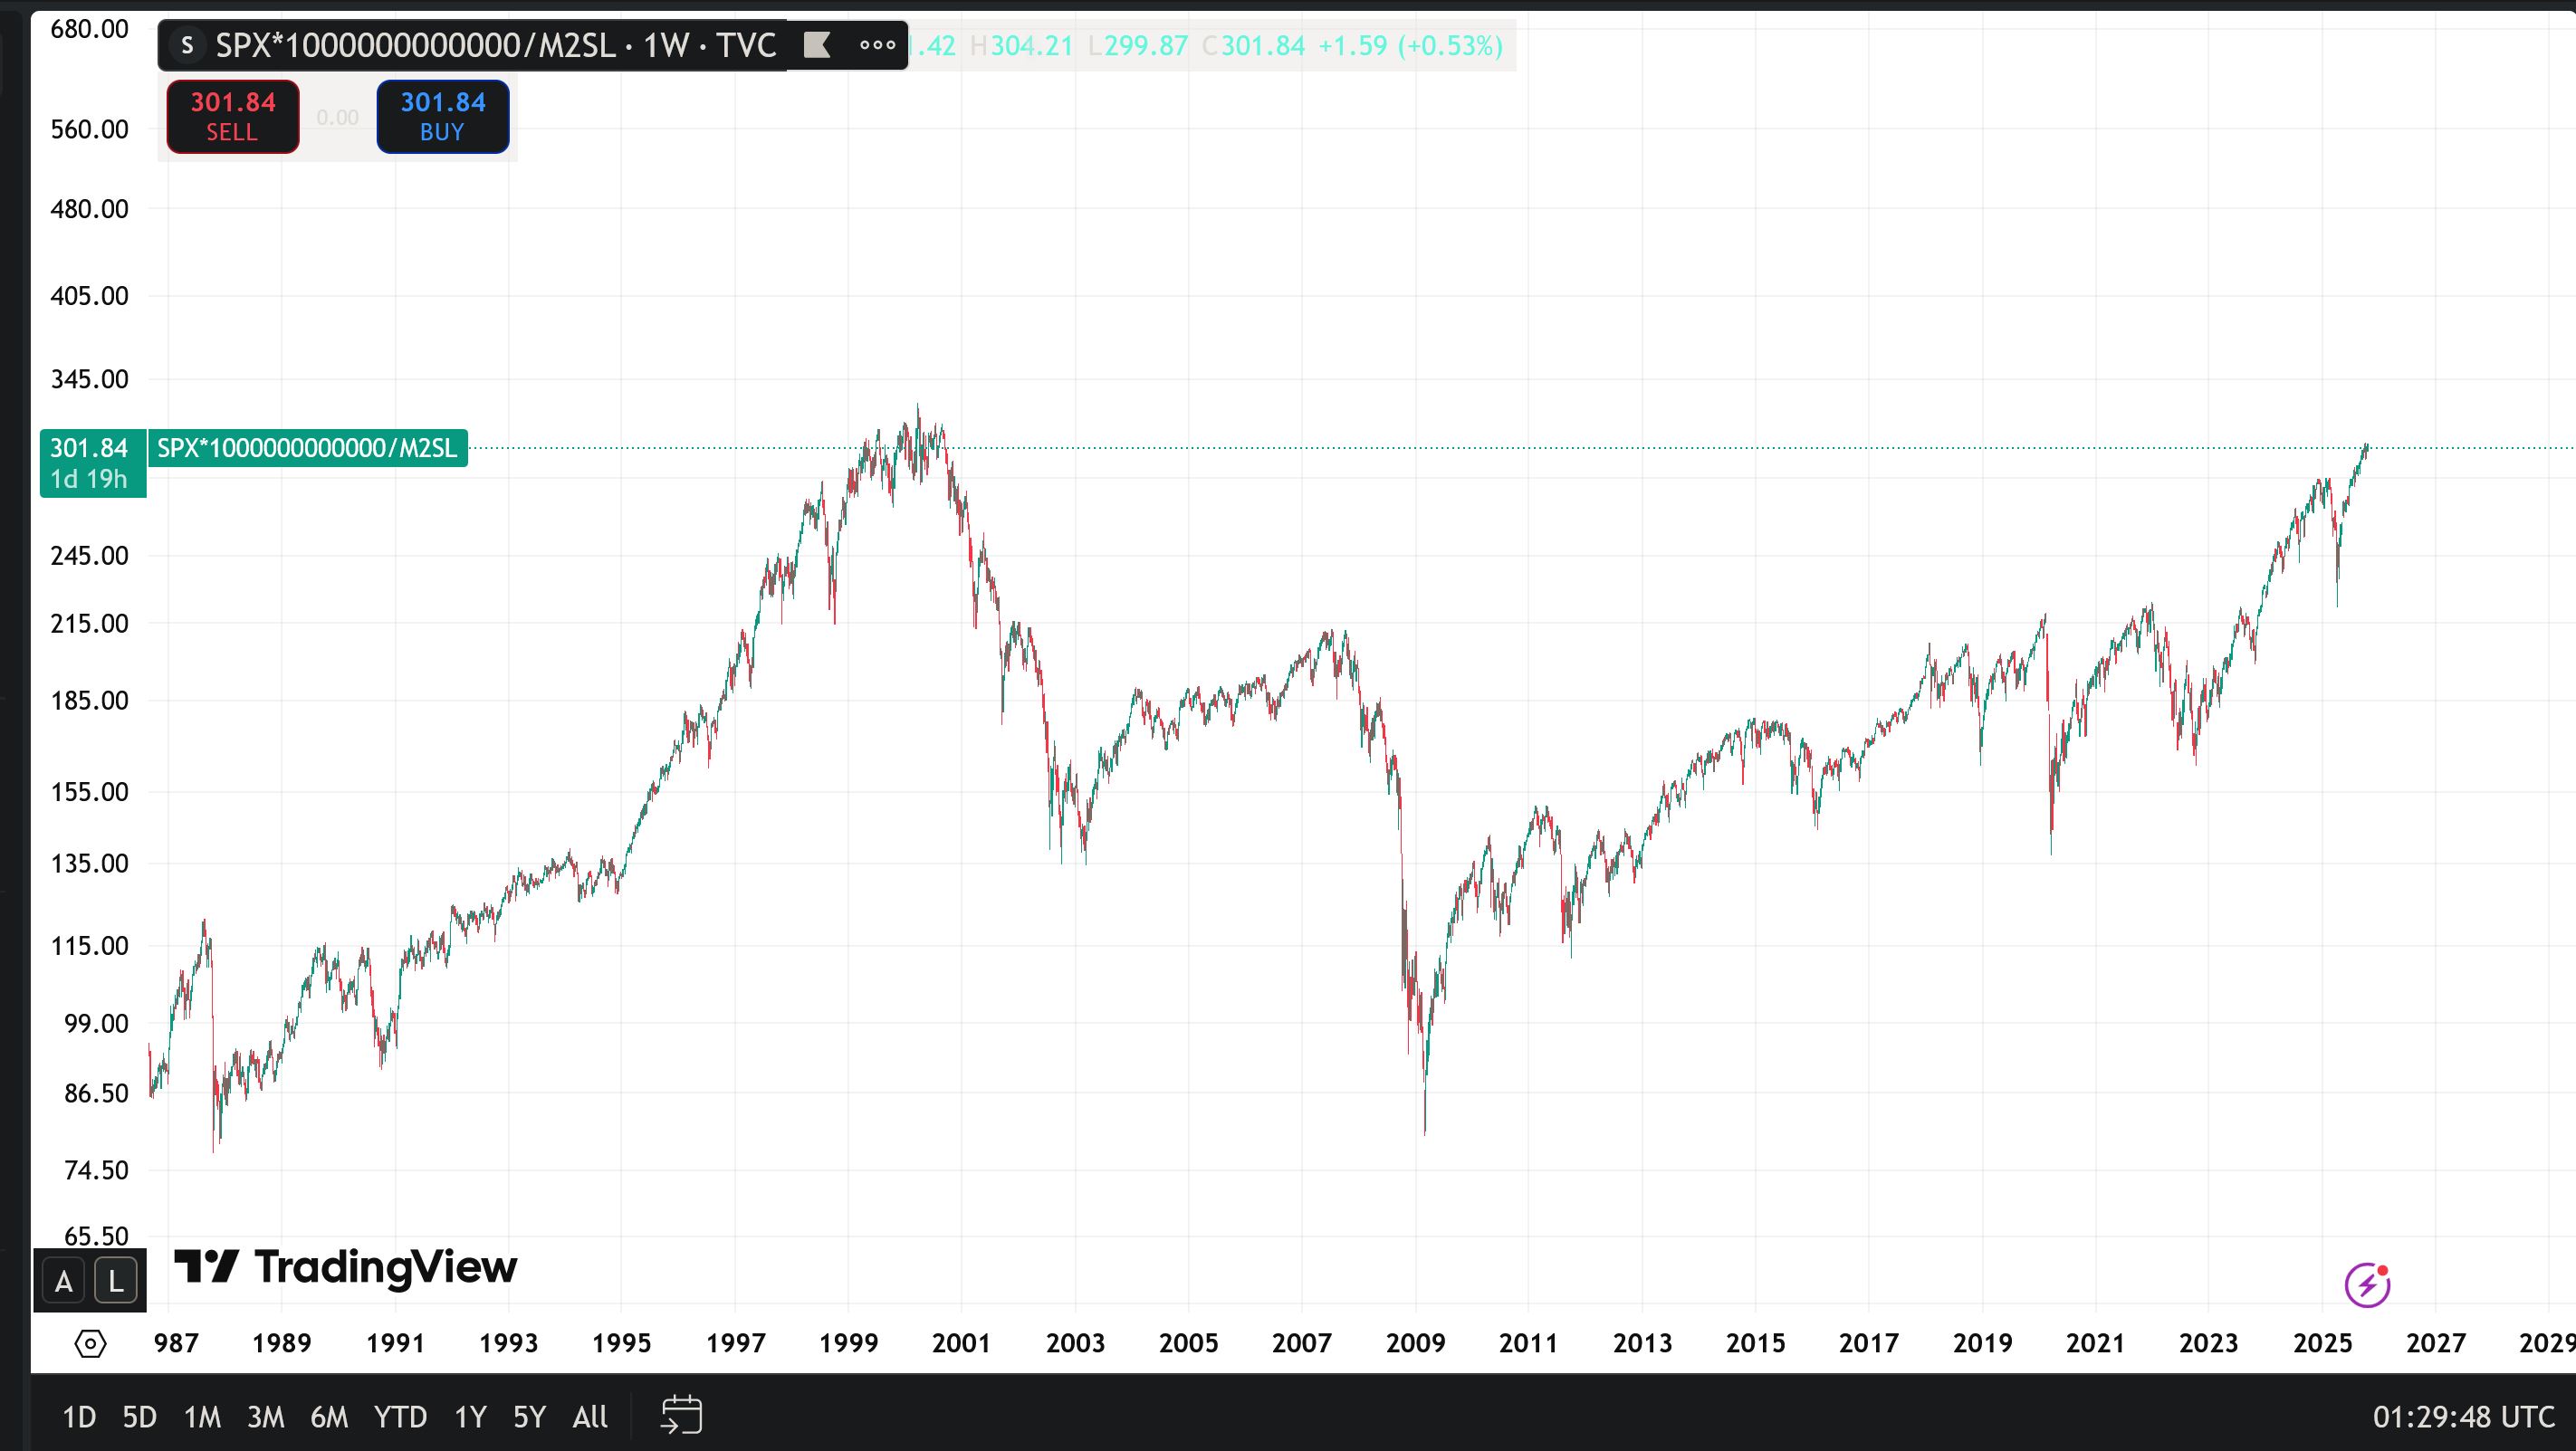Click the TradingView logo
2576x1451 pixels.
point(346,1267)
